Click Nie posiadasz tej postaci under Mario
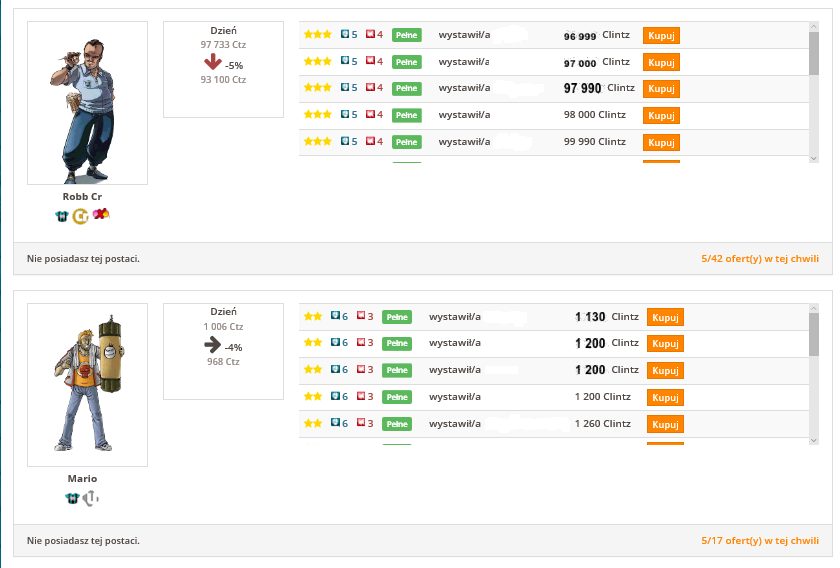Screen dimensions: 840x568 pyautogui.click(x=83, y=541)
